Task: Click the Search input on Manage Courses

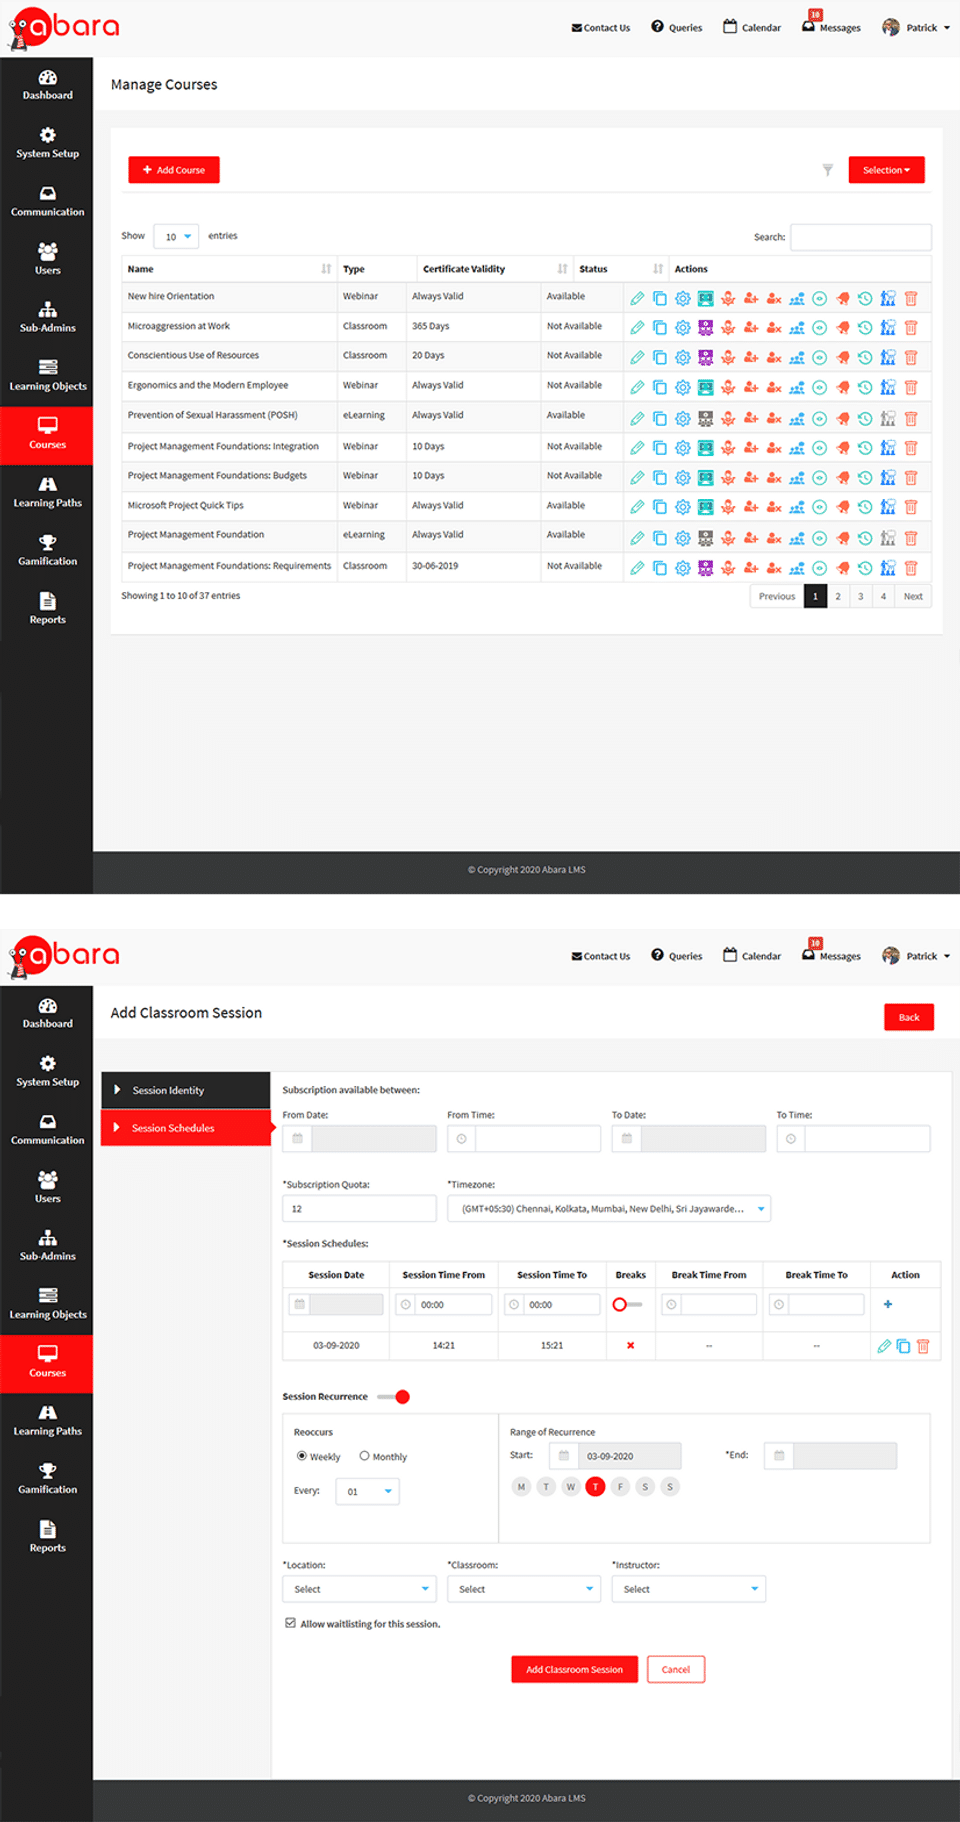Action: 861,237
